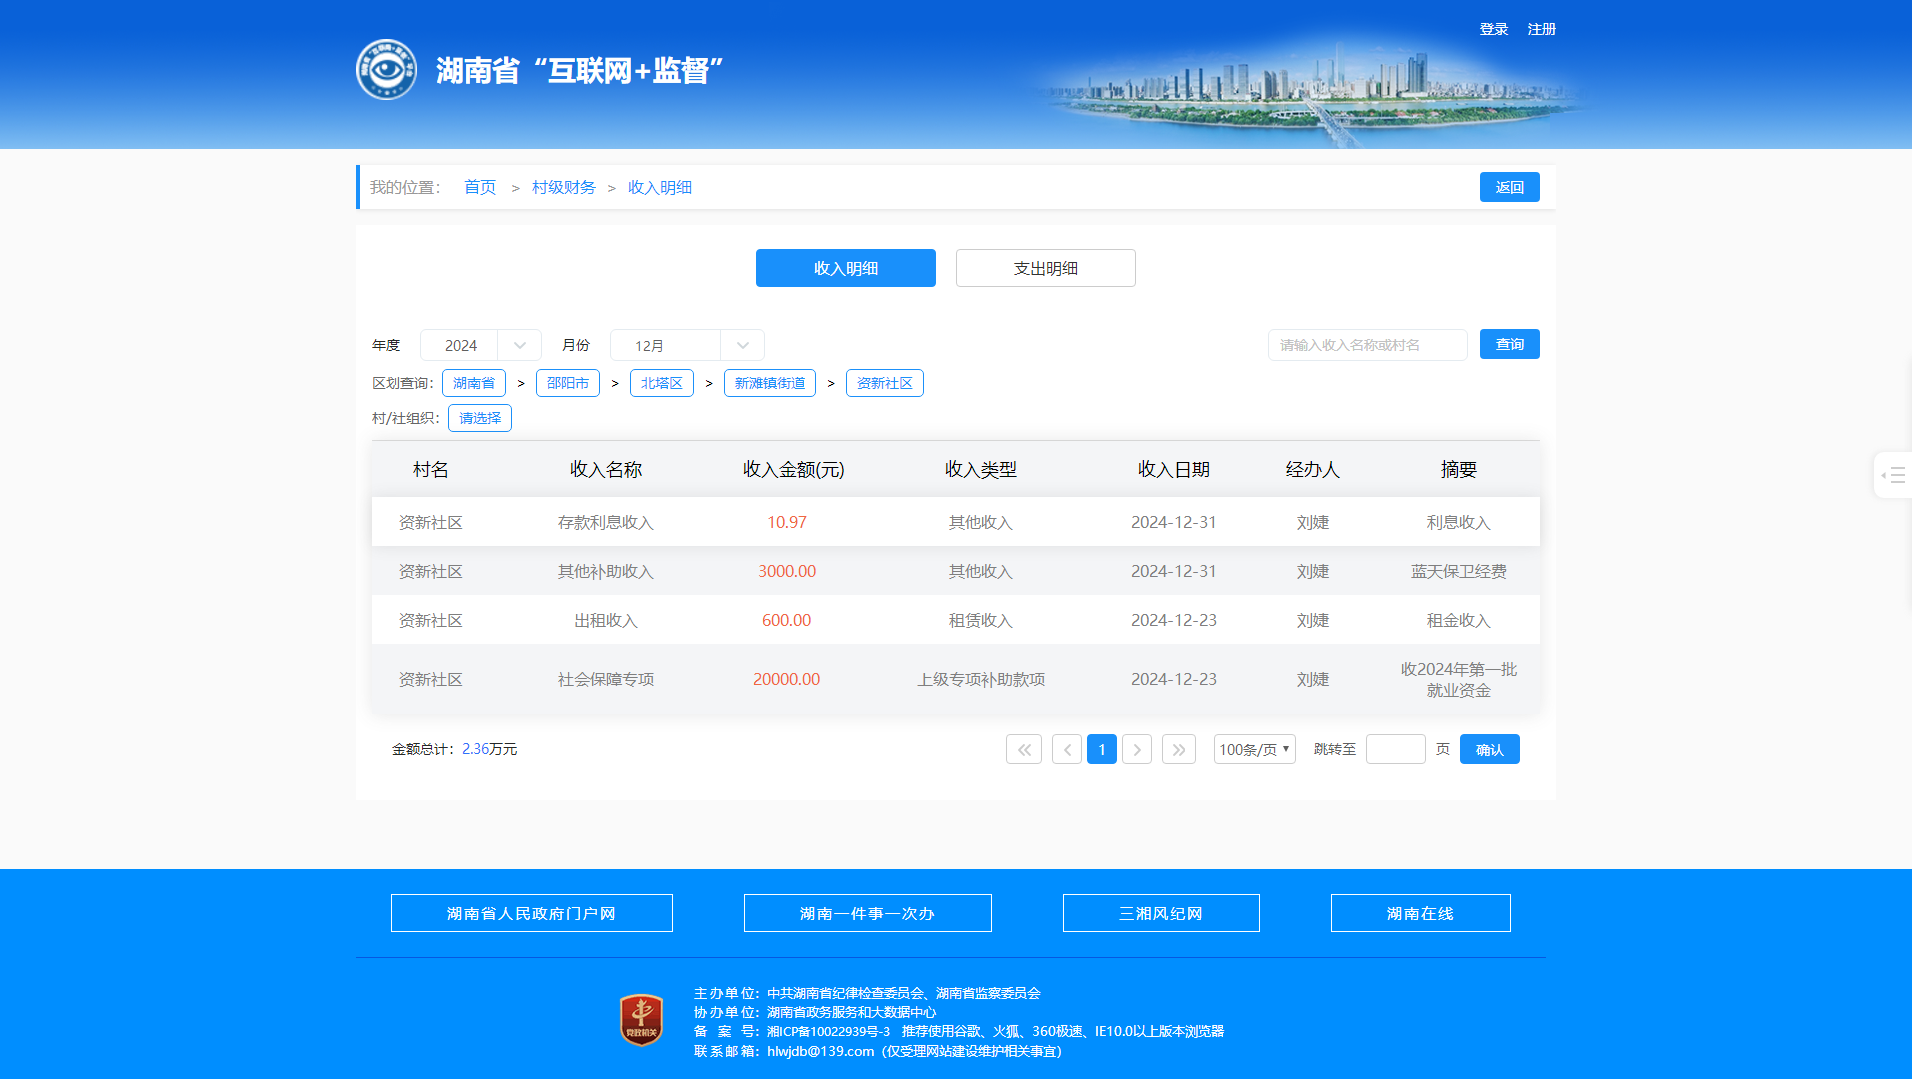Image resolution: width=1912 pixels, height=1079 pixels.
Task: Click the 村级财务 breadcrumb link
Action: click(x=563, y=187)
